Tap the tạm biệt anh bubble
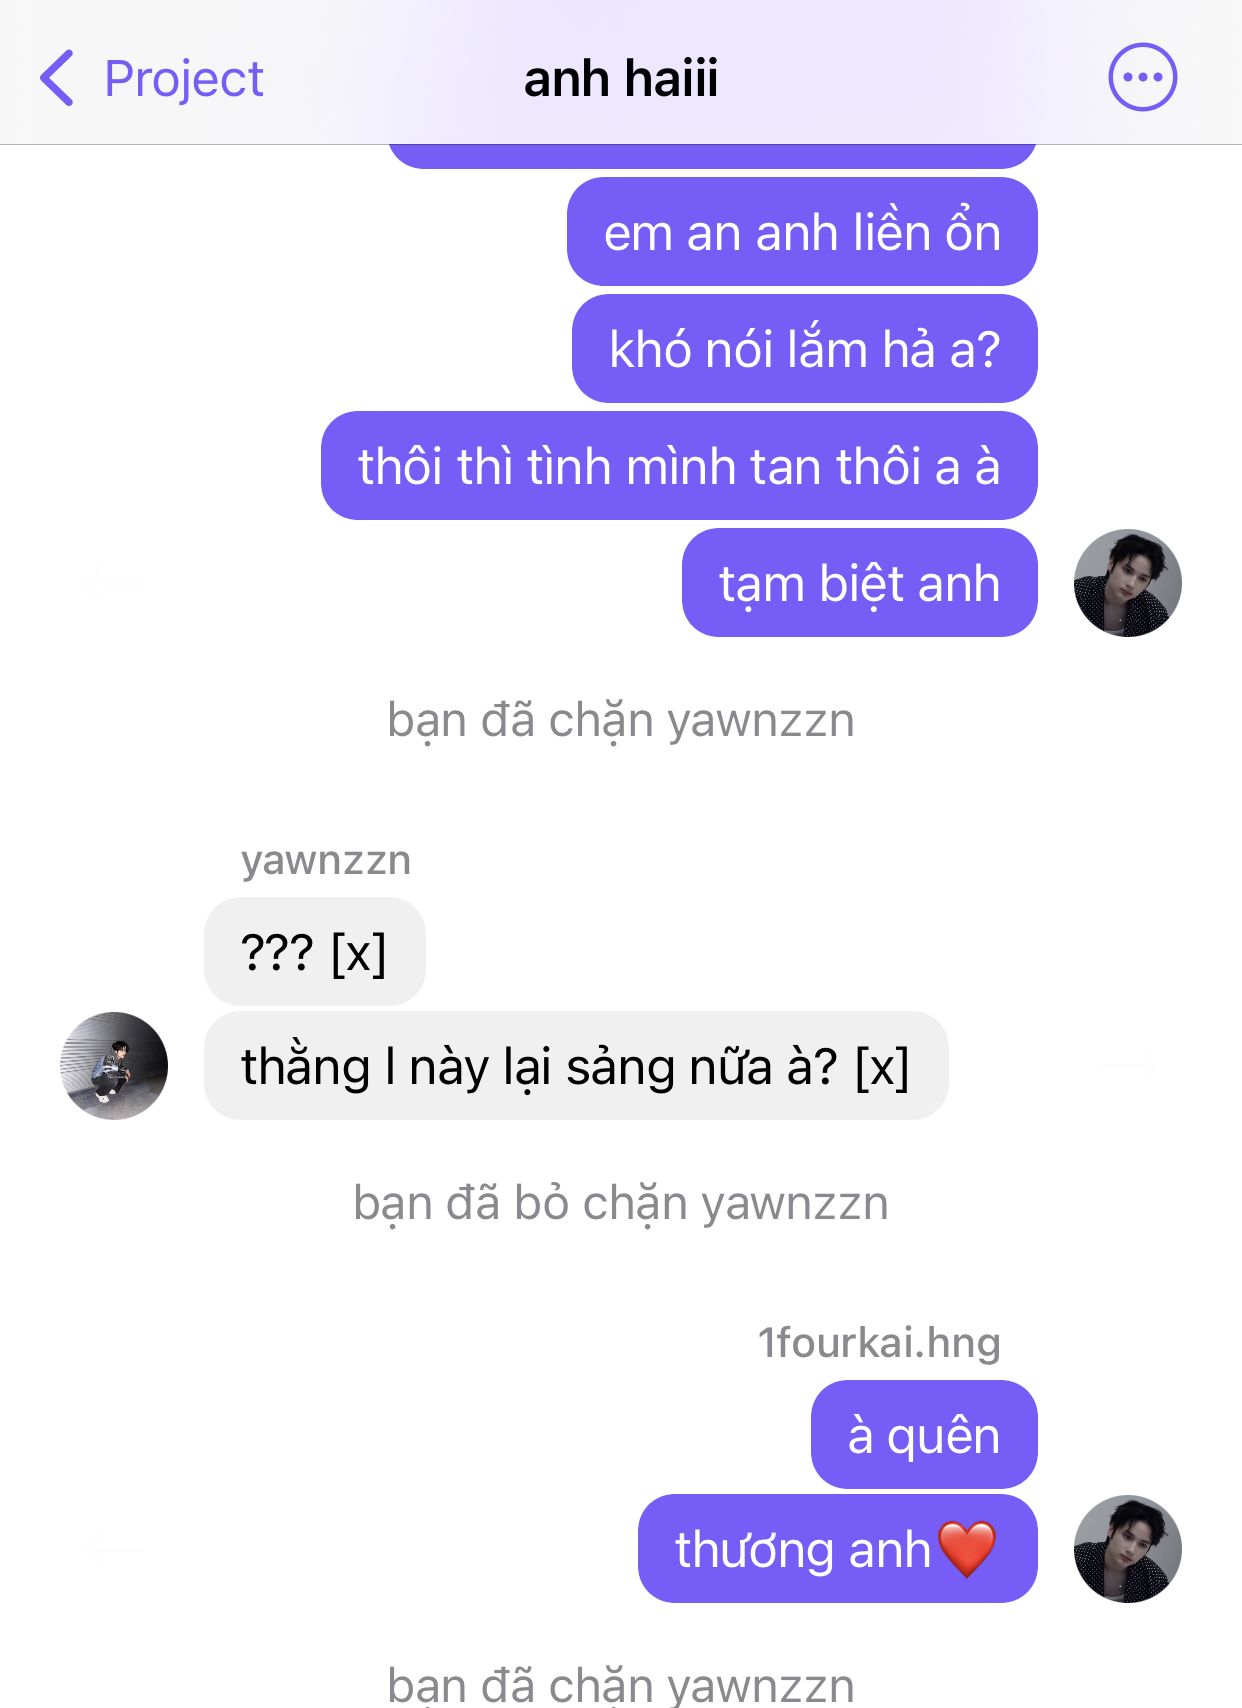The image size is (1242, 1708). coord(859,583)
